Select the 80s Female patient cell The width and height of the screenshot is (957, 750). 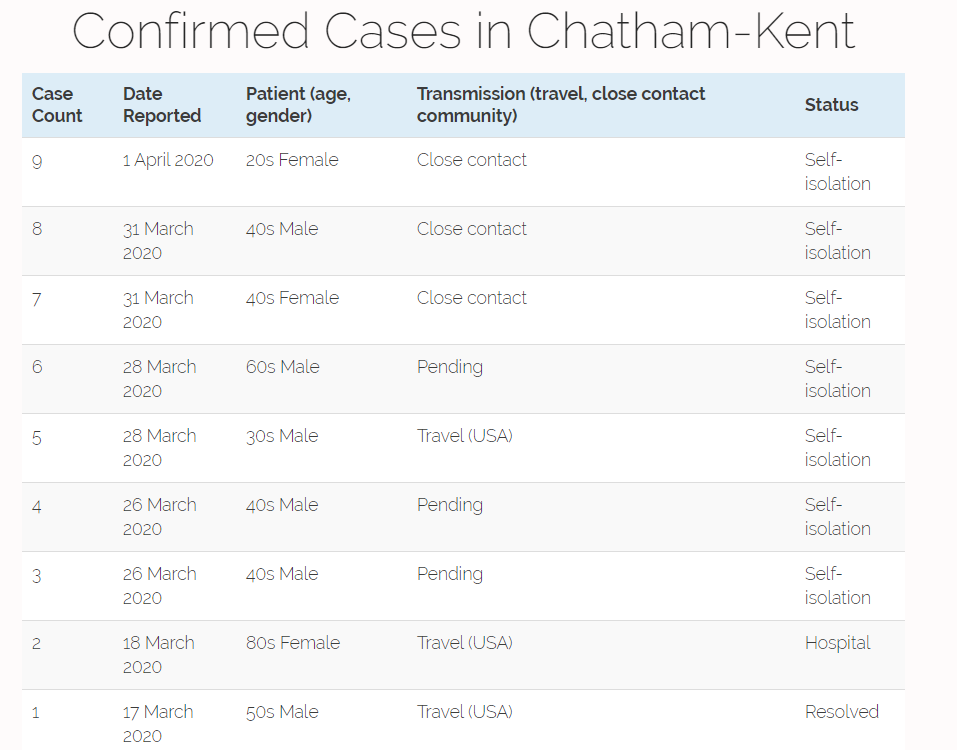pyautogui.click(x=293, y=643)
